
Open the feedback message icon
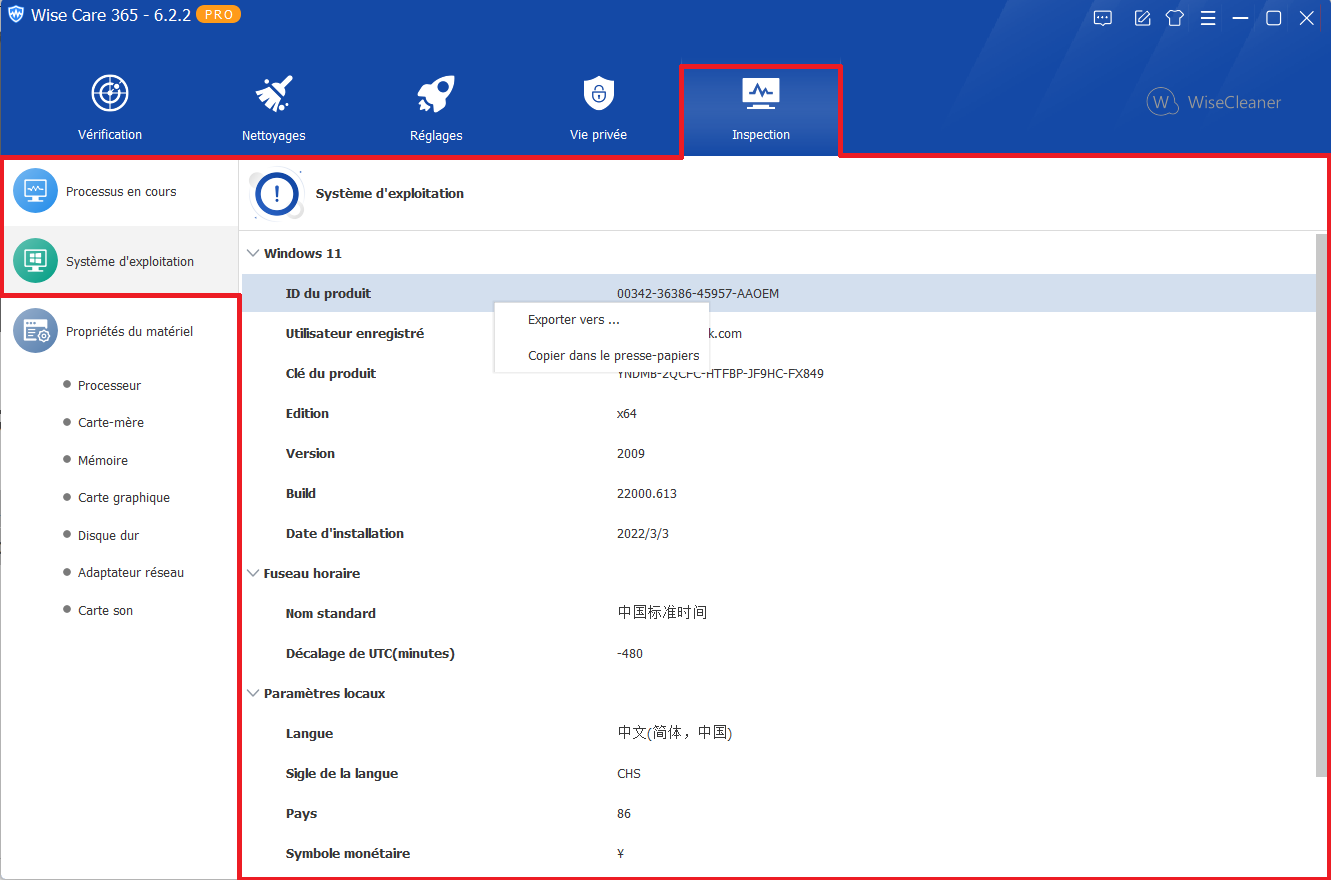click(1103, 18)
